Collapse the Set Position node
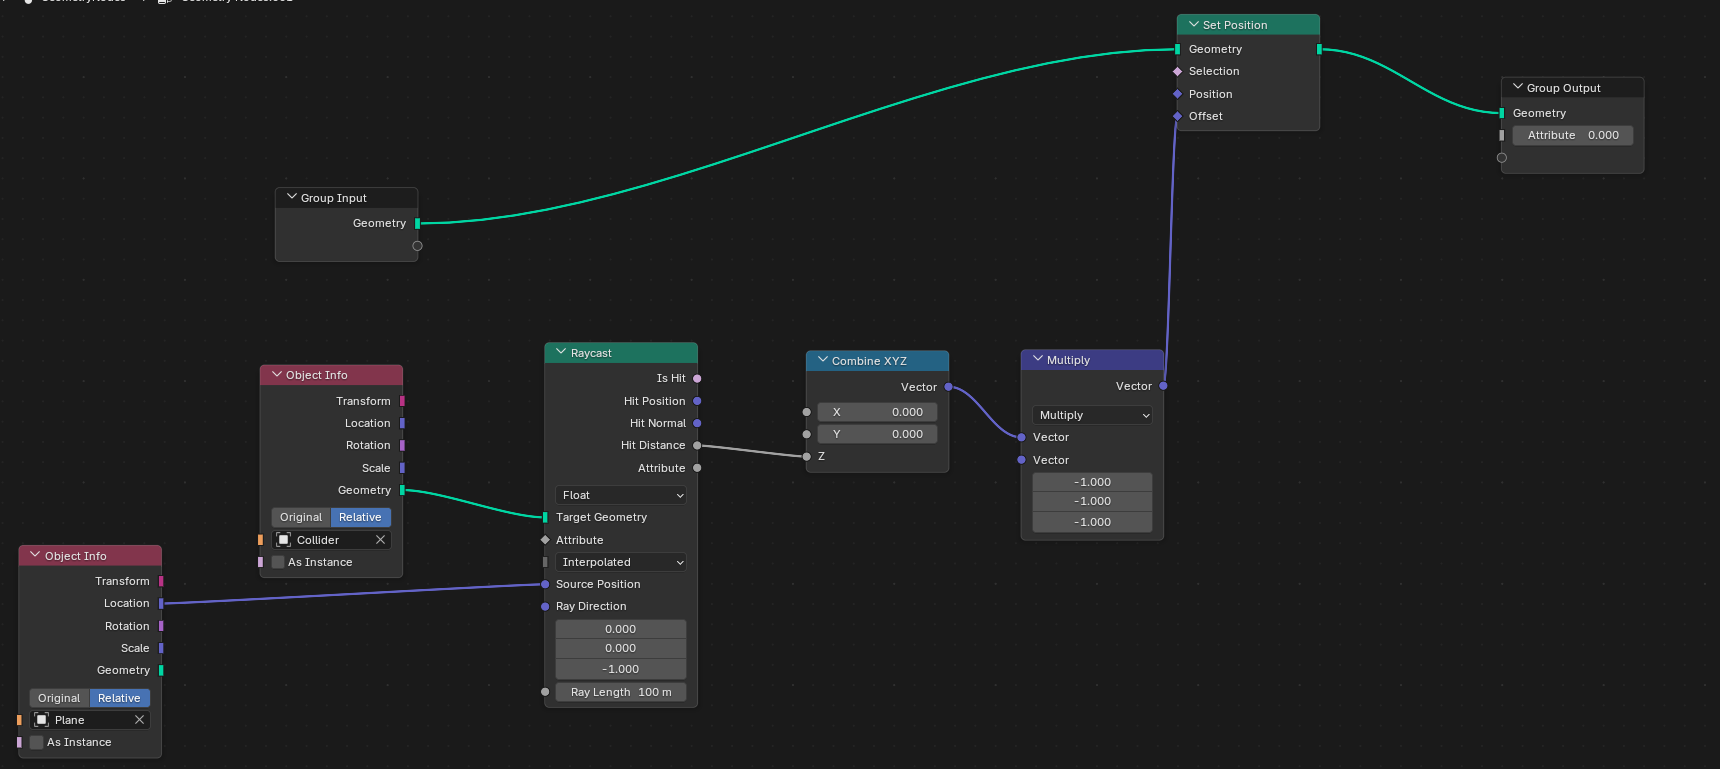Viewport: 1720px width, 769px height. coord(1193,25)
